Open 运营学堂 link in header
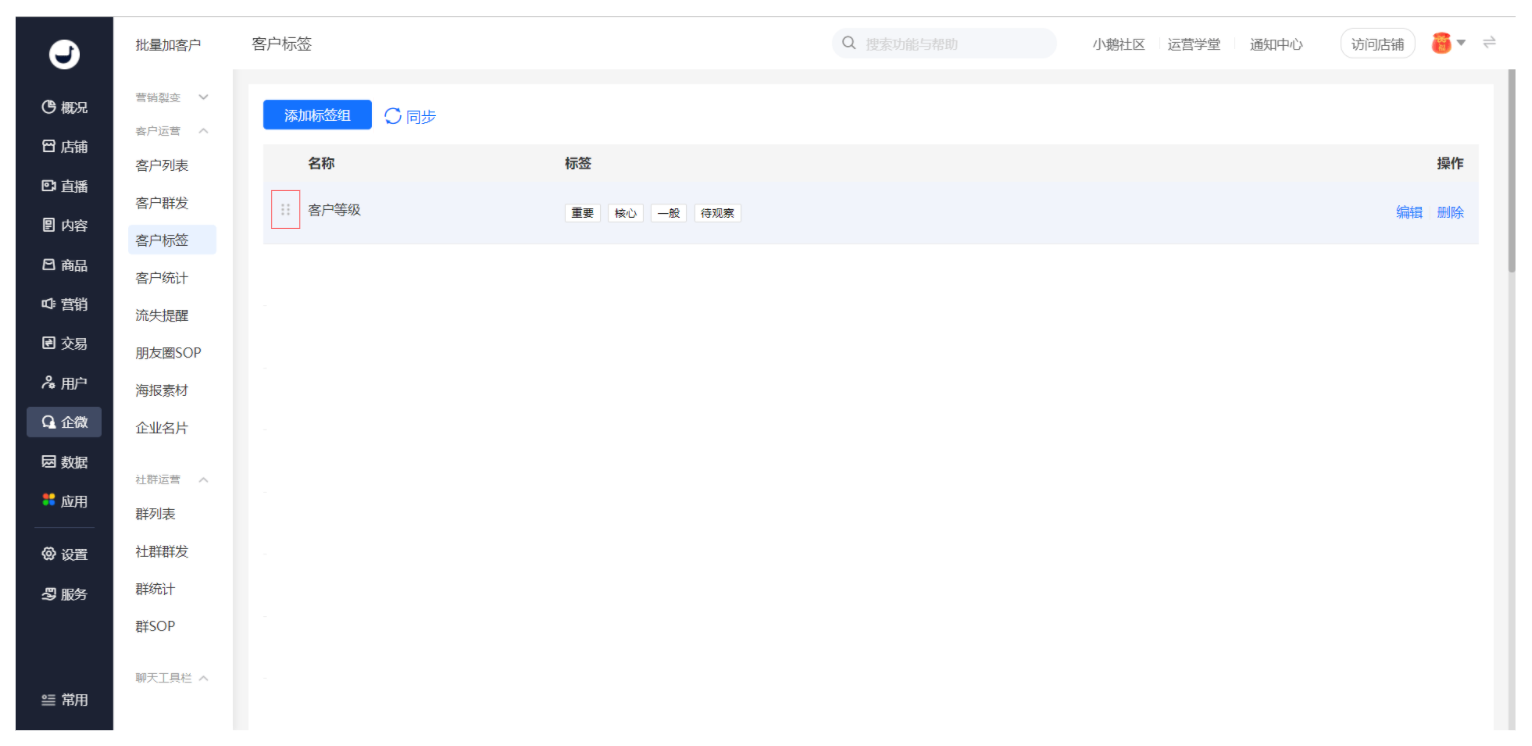Viewport: 1532px width, 746px height. point(1194,45)
